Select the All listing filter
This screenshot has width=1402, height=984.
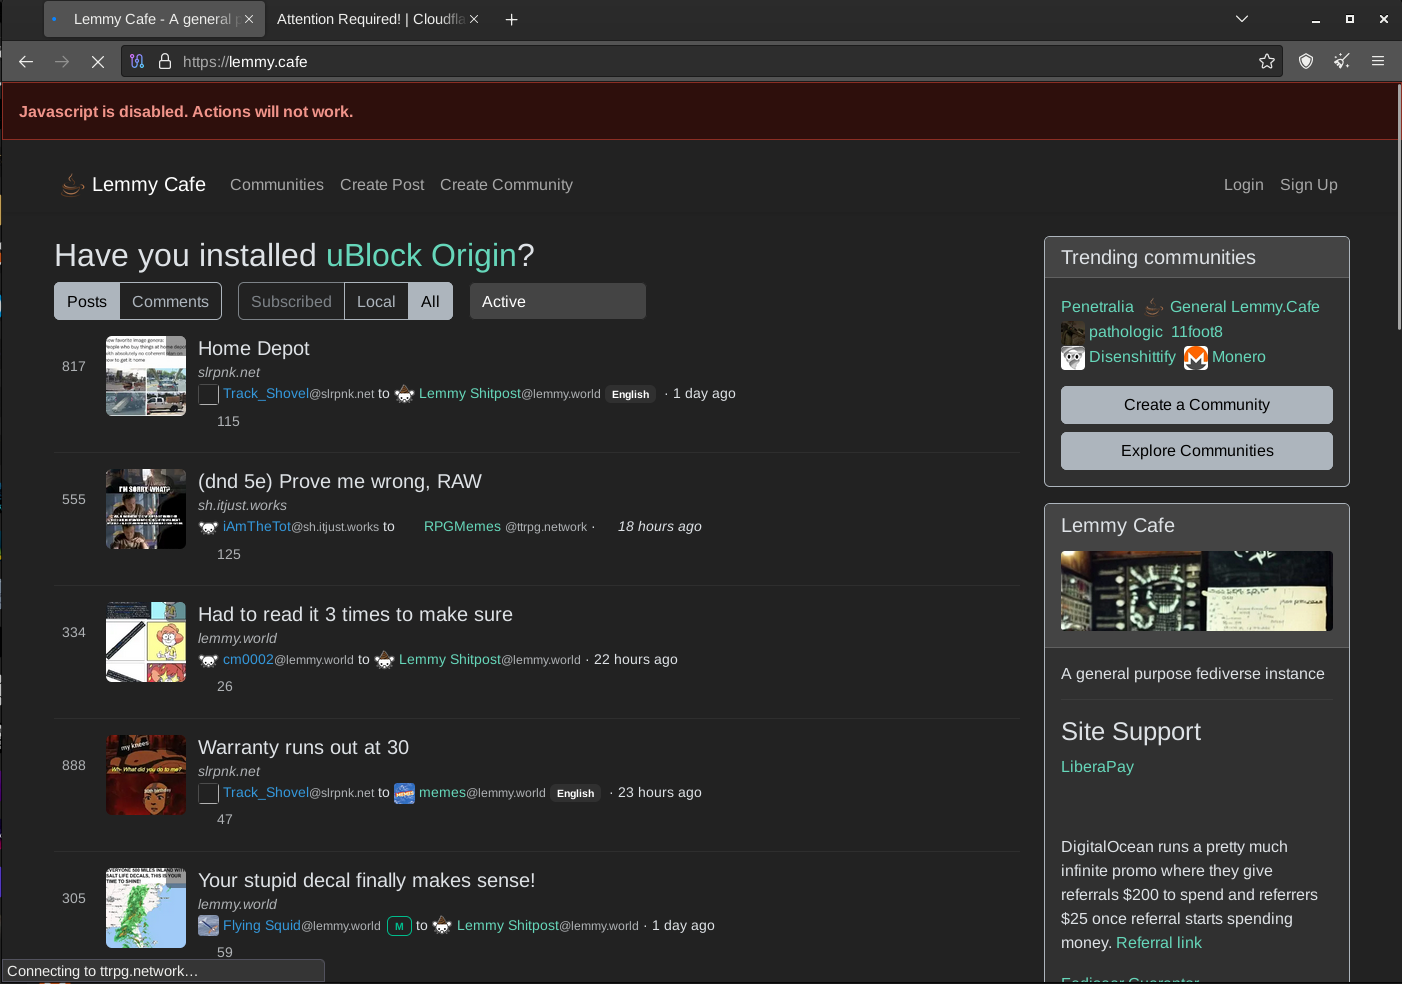[x=430, y=301]
